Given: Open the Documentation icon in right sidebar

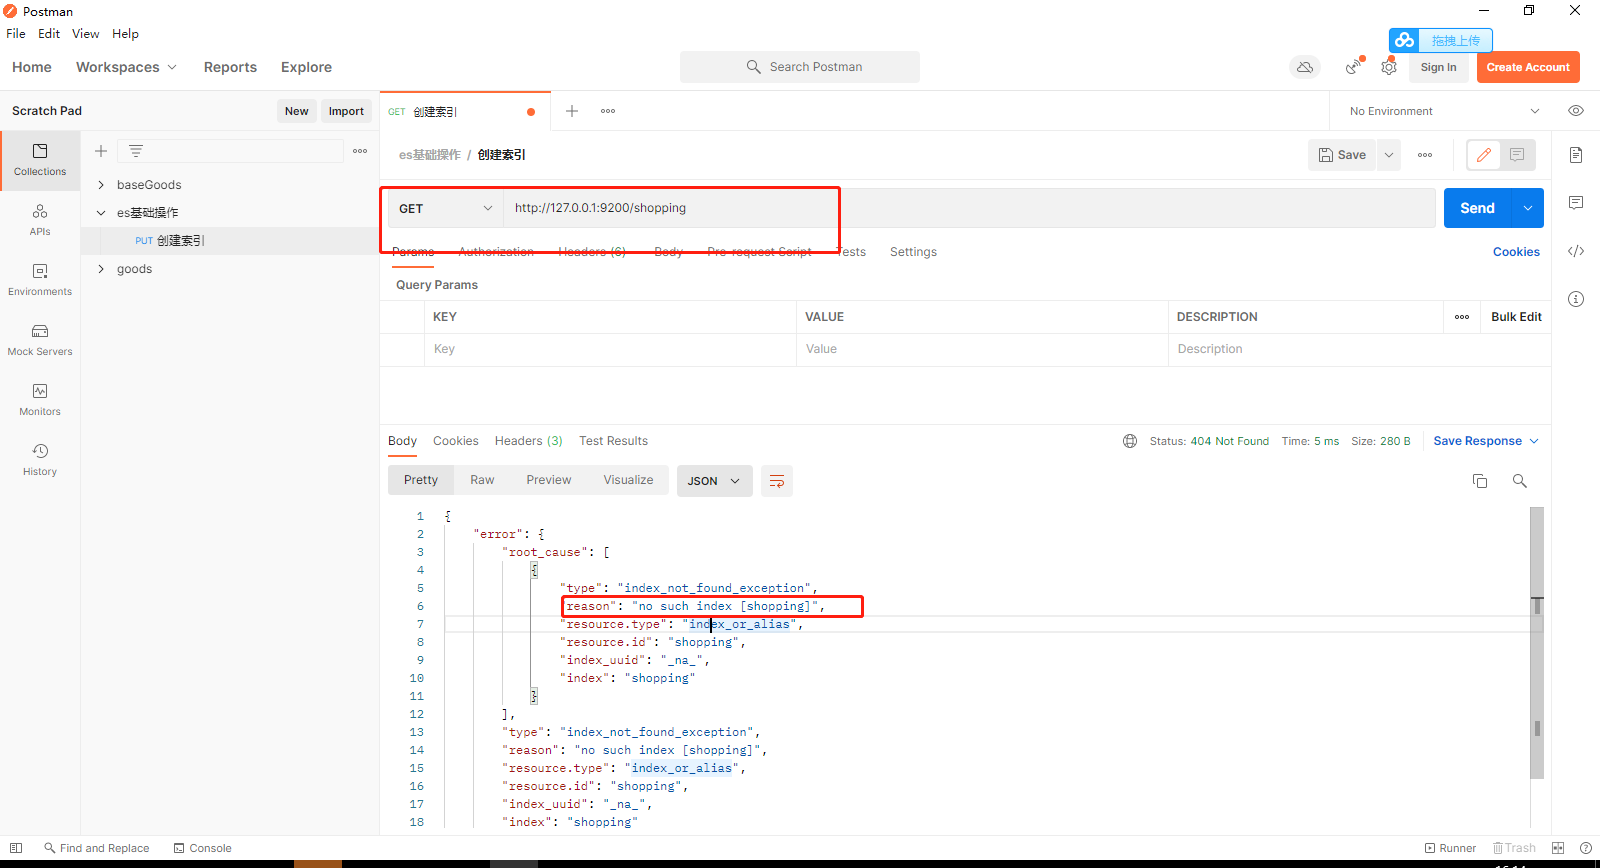Looking at the screenshot, I should point(1576,155).
